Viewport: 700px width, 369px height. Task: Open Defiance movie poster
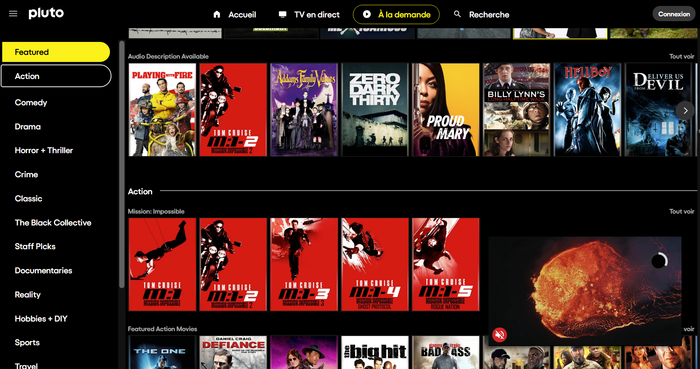[233, 352]
